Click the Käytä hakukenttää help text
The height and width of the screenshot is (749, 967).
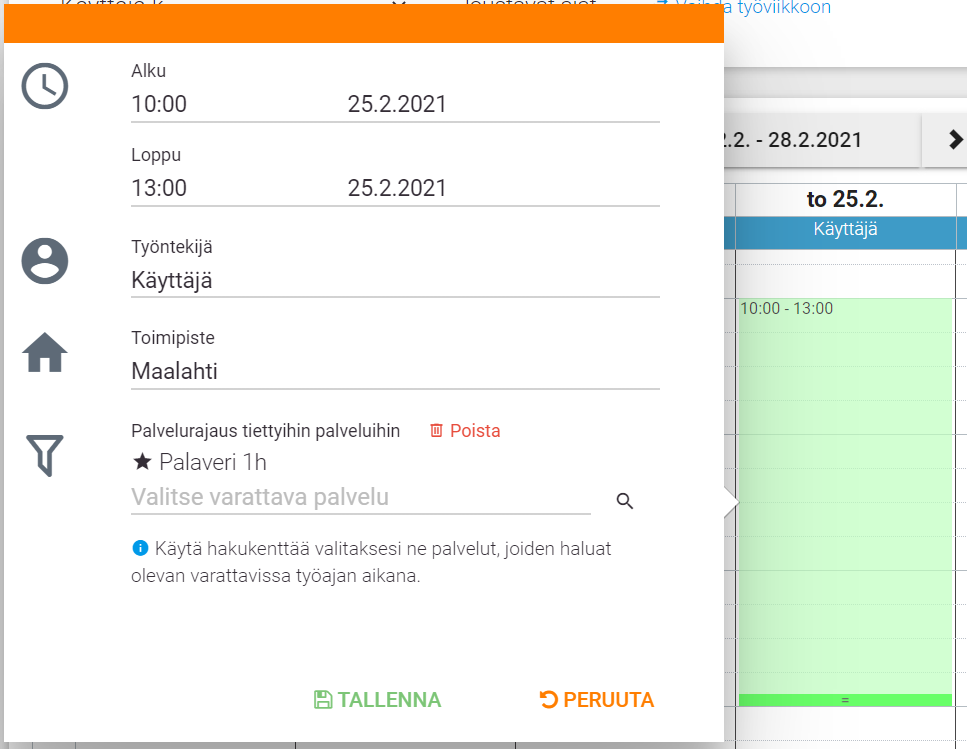coord(371,562)
